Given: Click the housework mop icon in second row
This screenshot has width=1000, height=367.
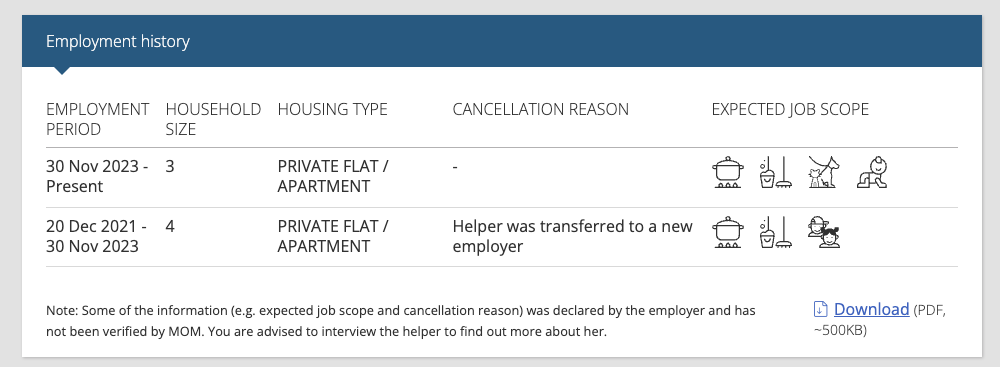Looking at the screenshot, I should coord(776,232).
